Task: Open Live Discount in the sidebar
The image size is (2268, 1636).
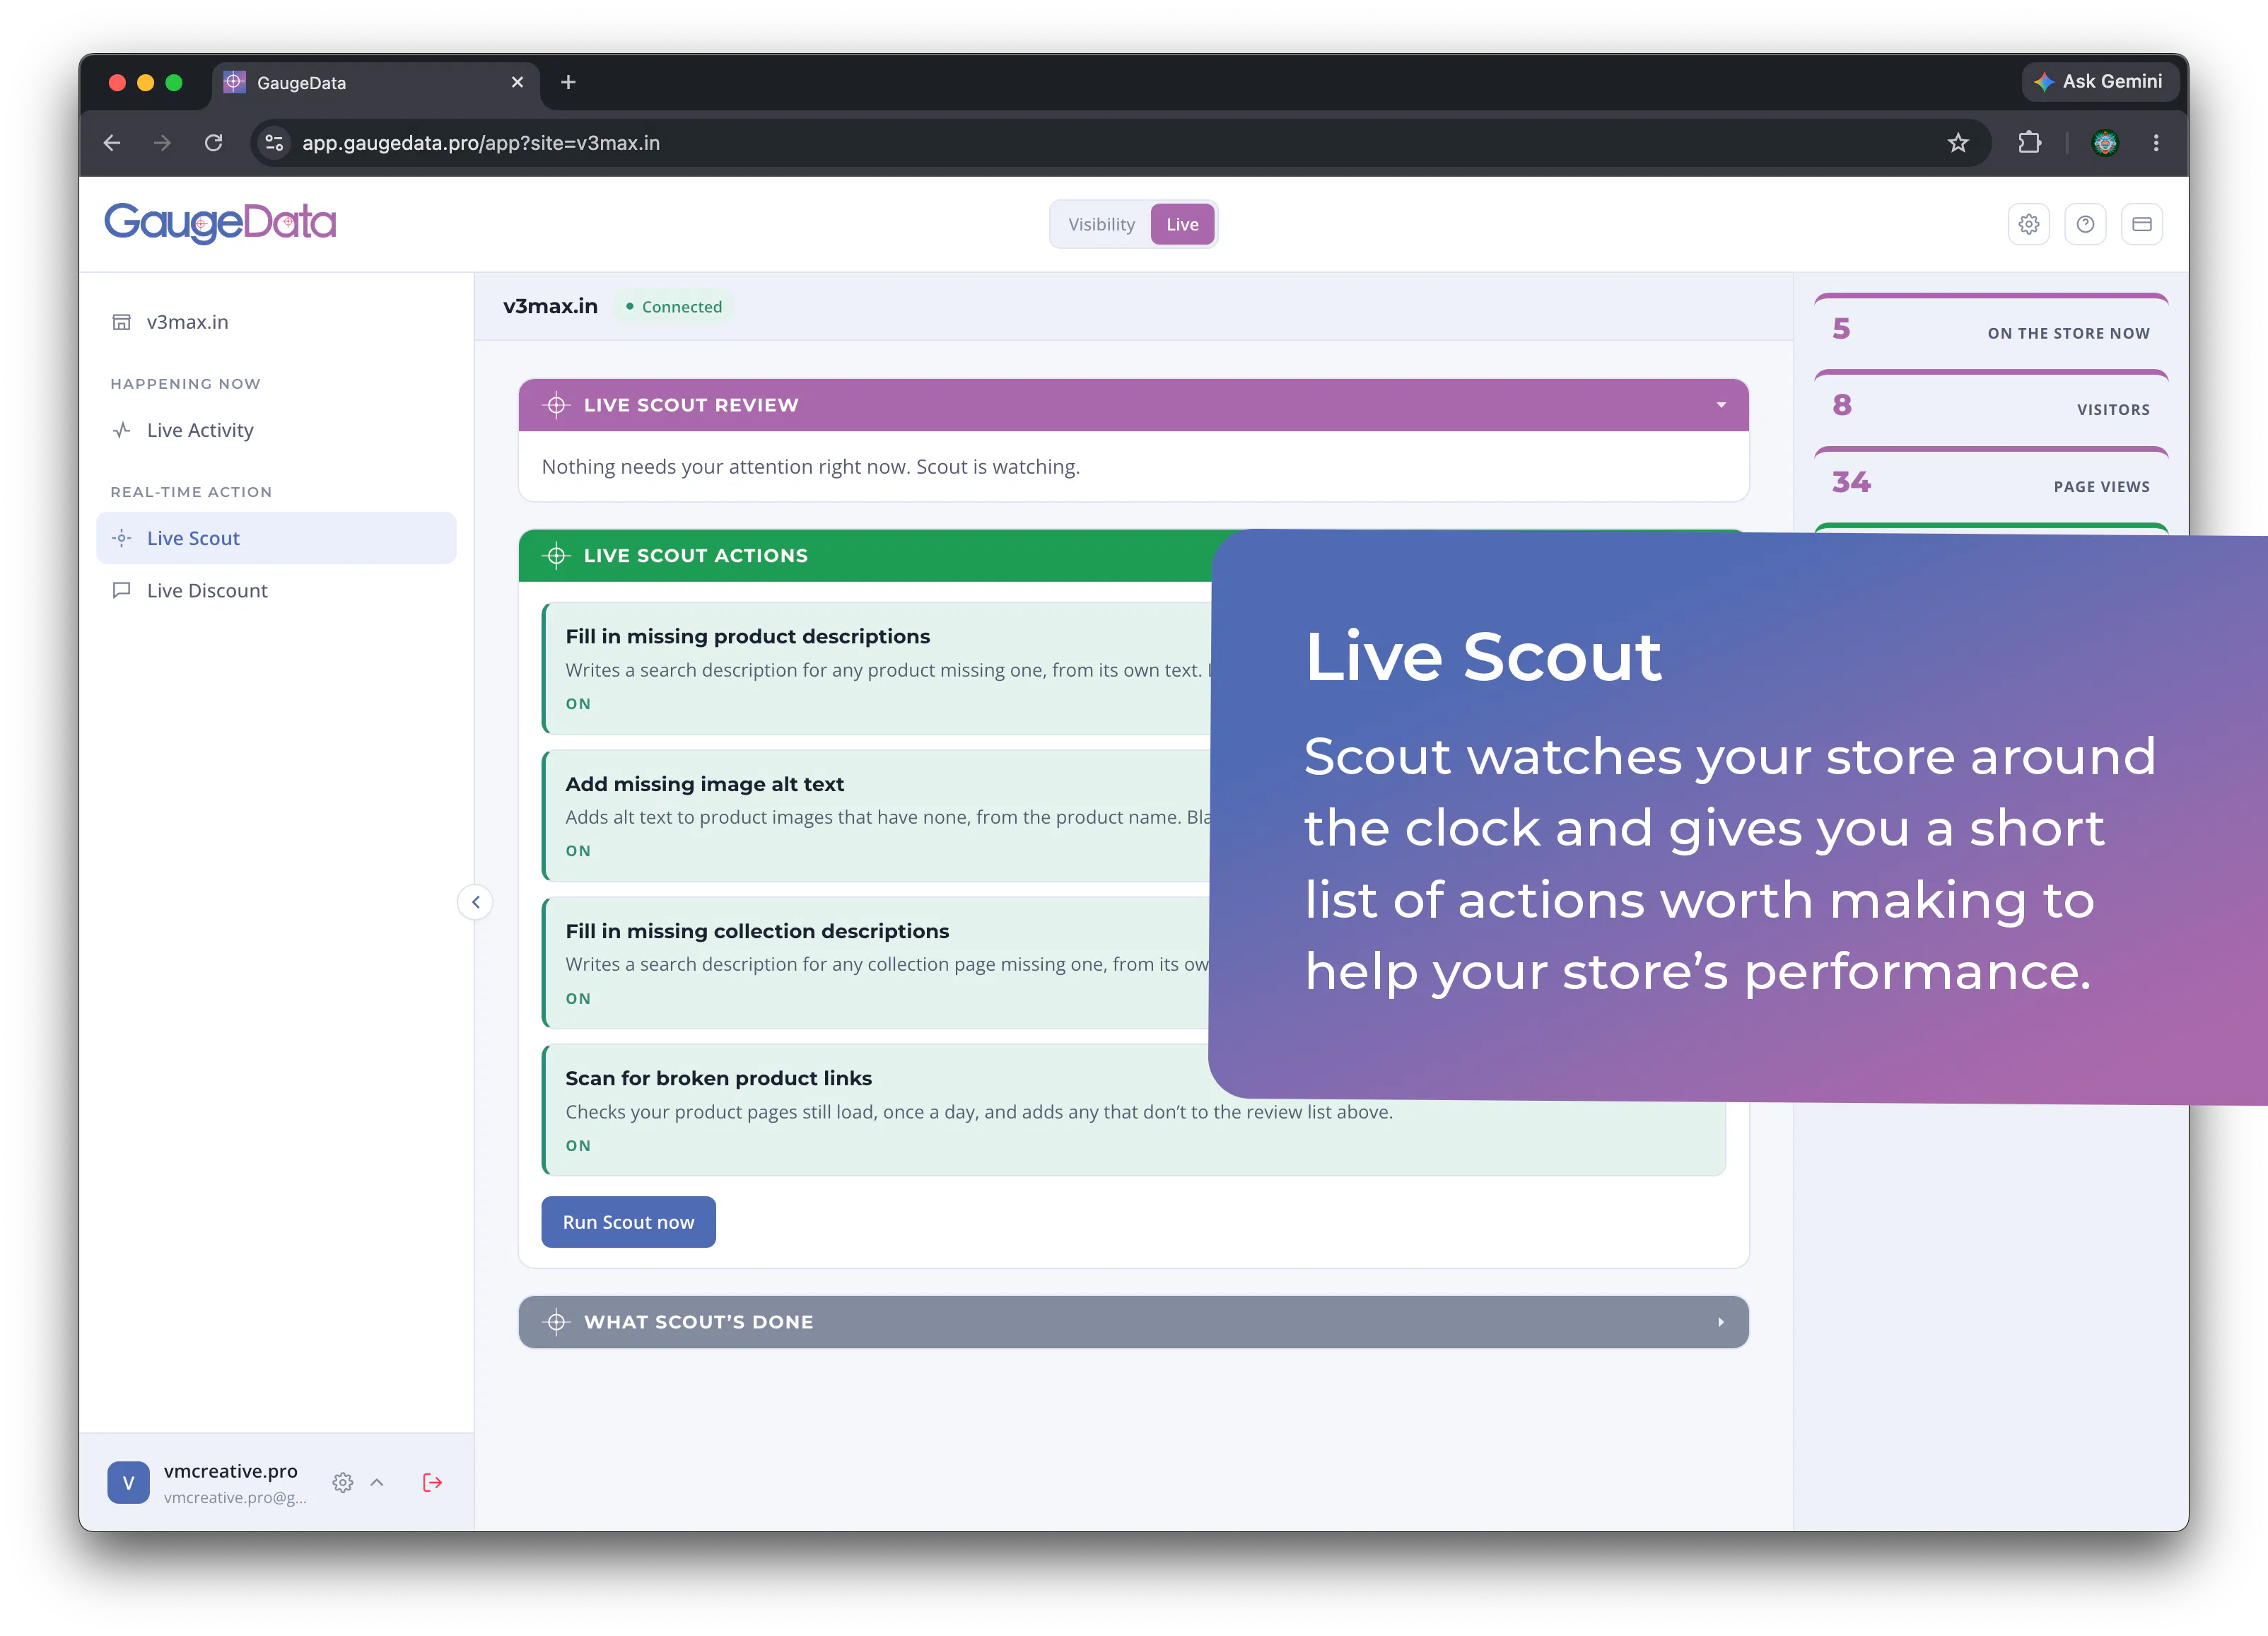Action: pyautogui.click(x=276, y=590)
